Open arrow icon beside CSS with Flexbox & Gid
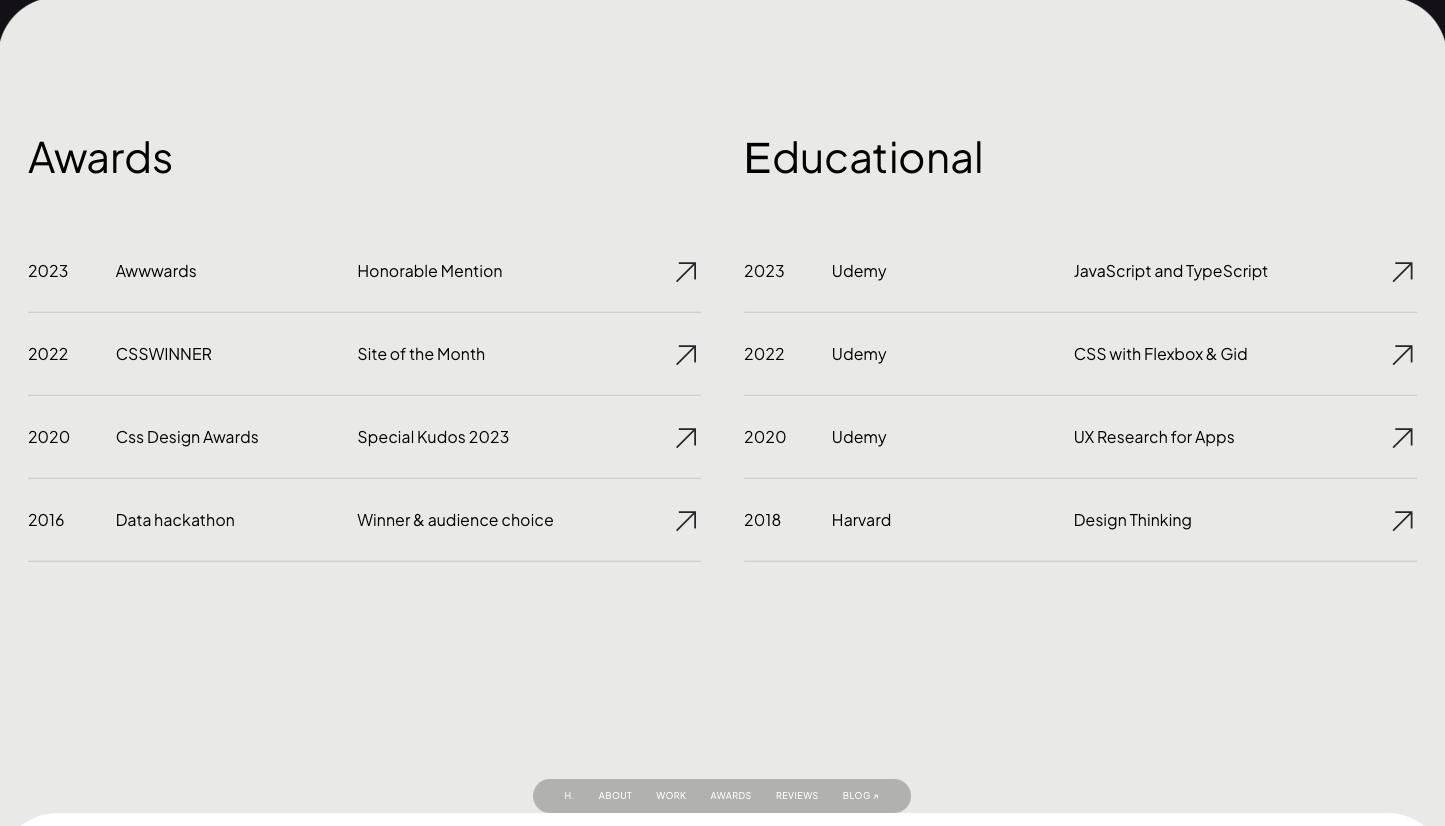Screen dimensions: 1445x826 pos(1402,355)
